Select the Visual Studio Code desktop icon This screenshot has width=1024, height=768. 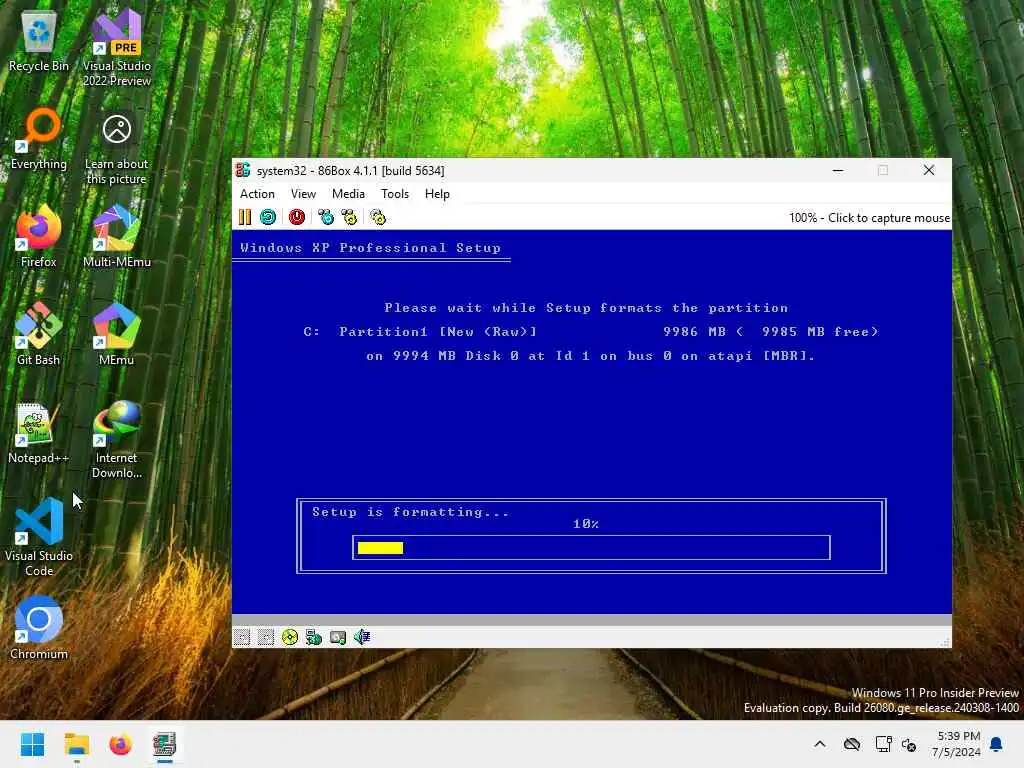tap(39, 537)
